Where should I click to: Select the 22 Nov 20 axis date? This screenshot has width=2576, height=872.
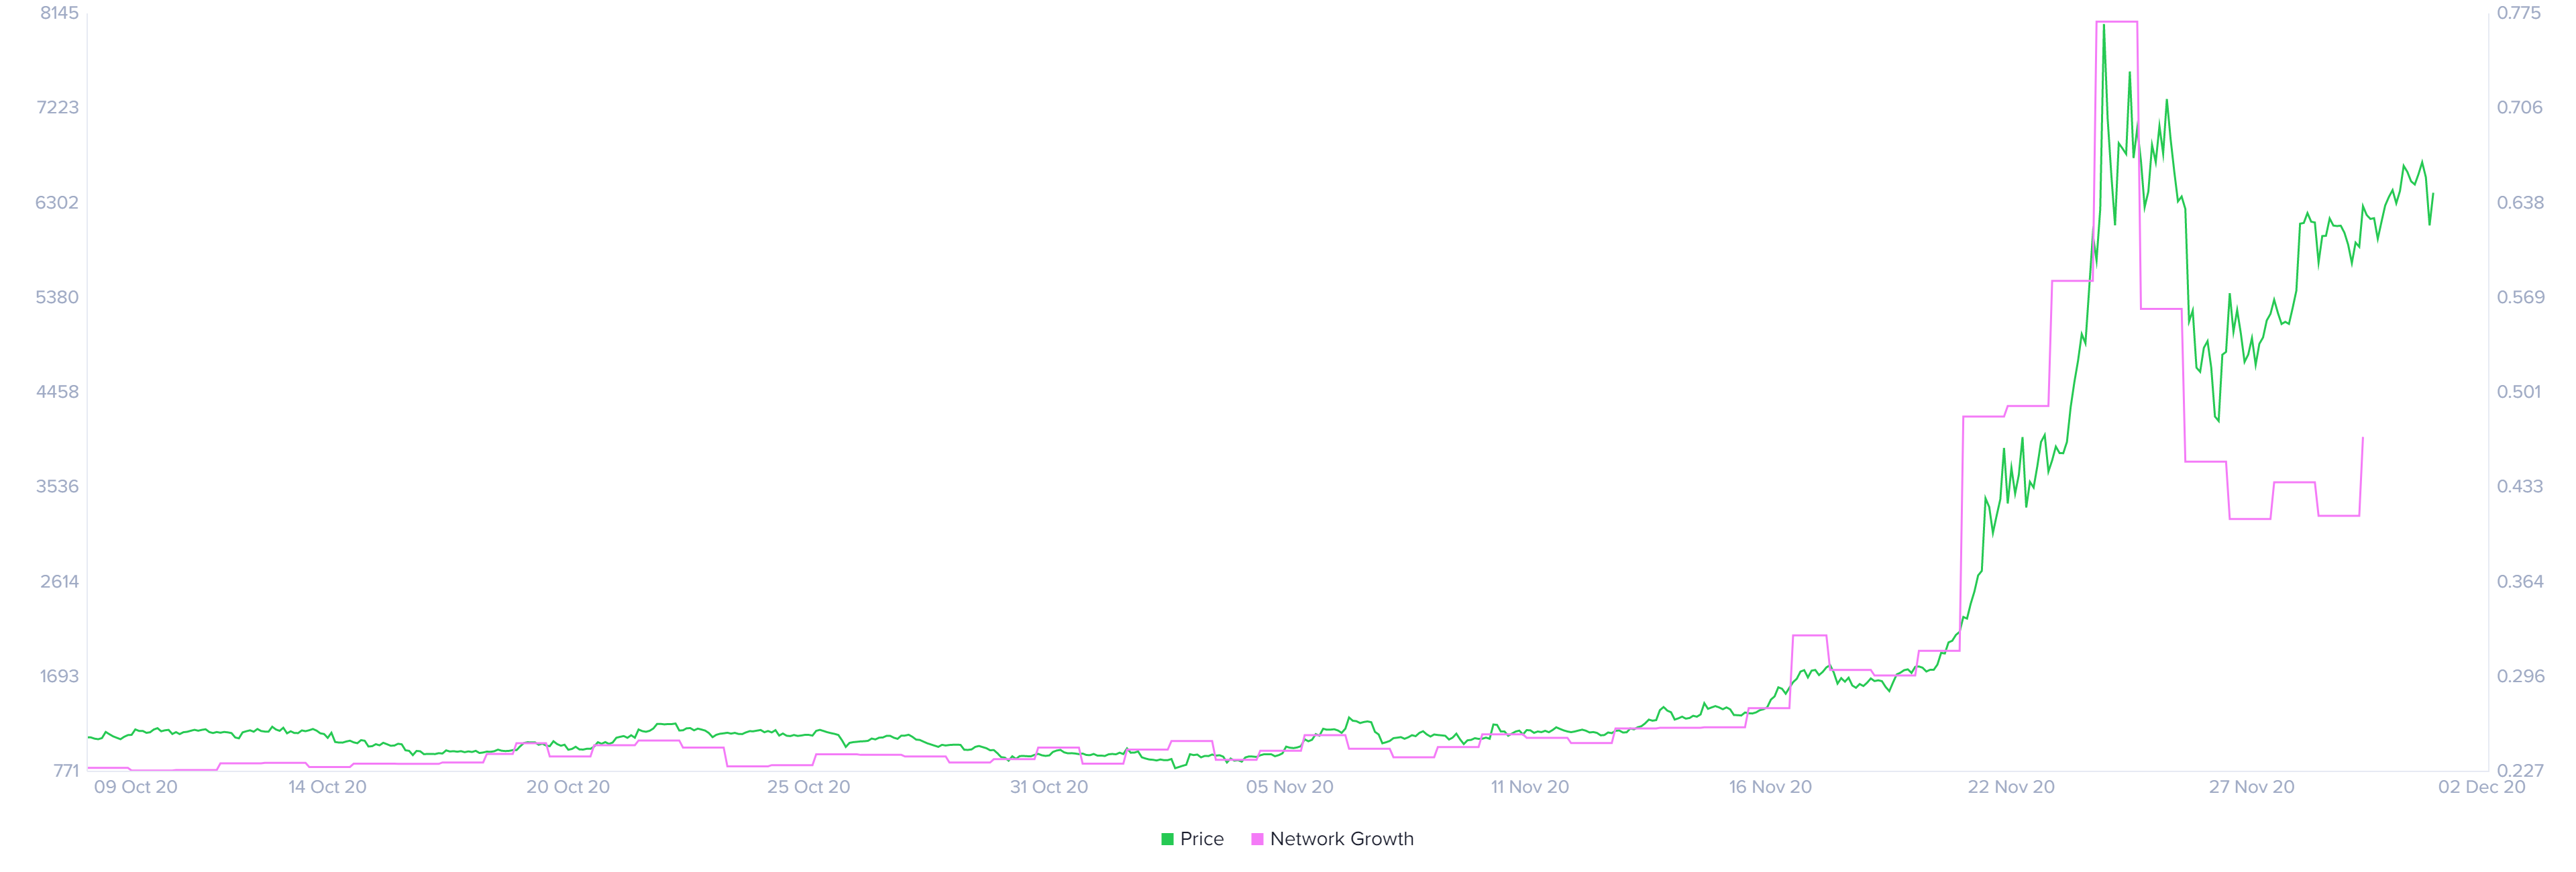[2011, 787]
